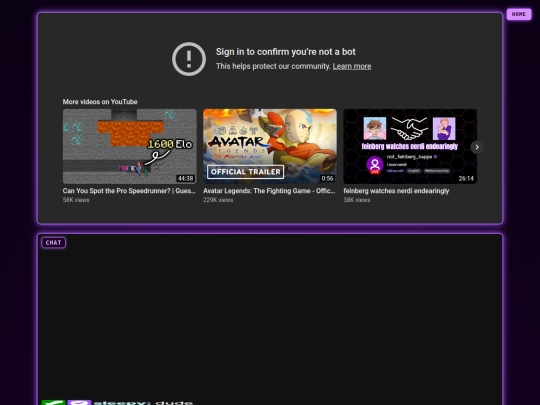
Task: Click the purple badge icon in chat
Action: pyautogui.click(x=80, y=402)
